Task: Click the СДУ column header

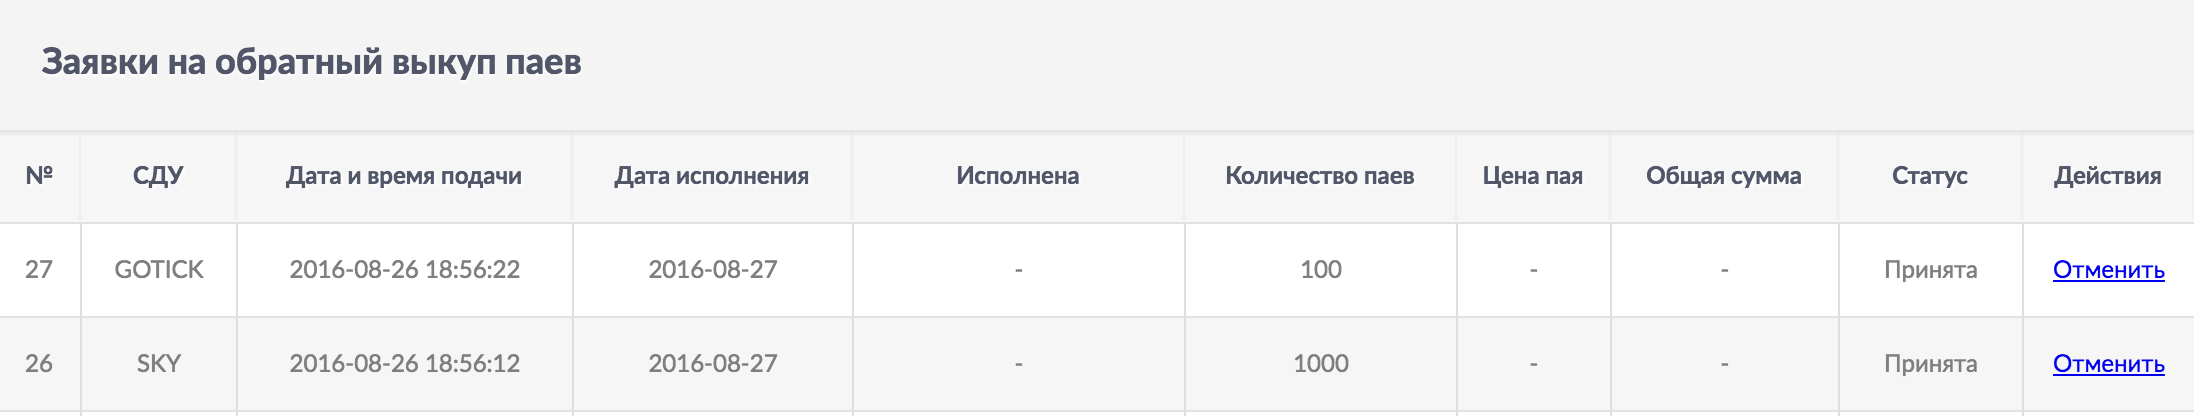Action: (x=158, y=176)
